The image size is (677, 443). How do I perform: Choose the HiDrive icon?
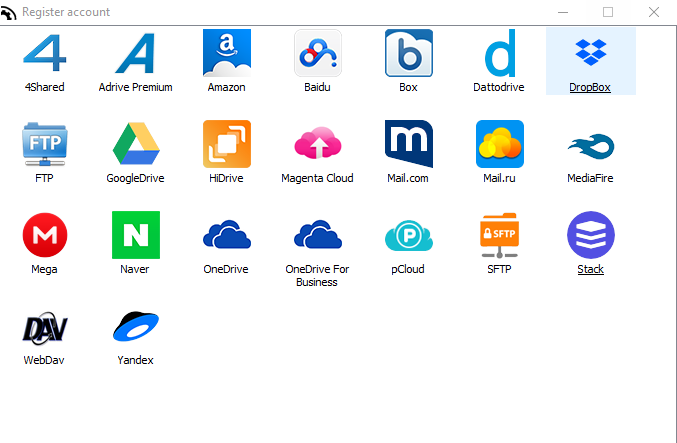click(227, 144)
